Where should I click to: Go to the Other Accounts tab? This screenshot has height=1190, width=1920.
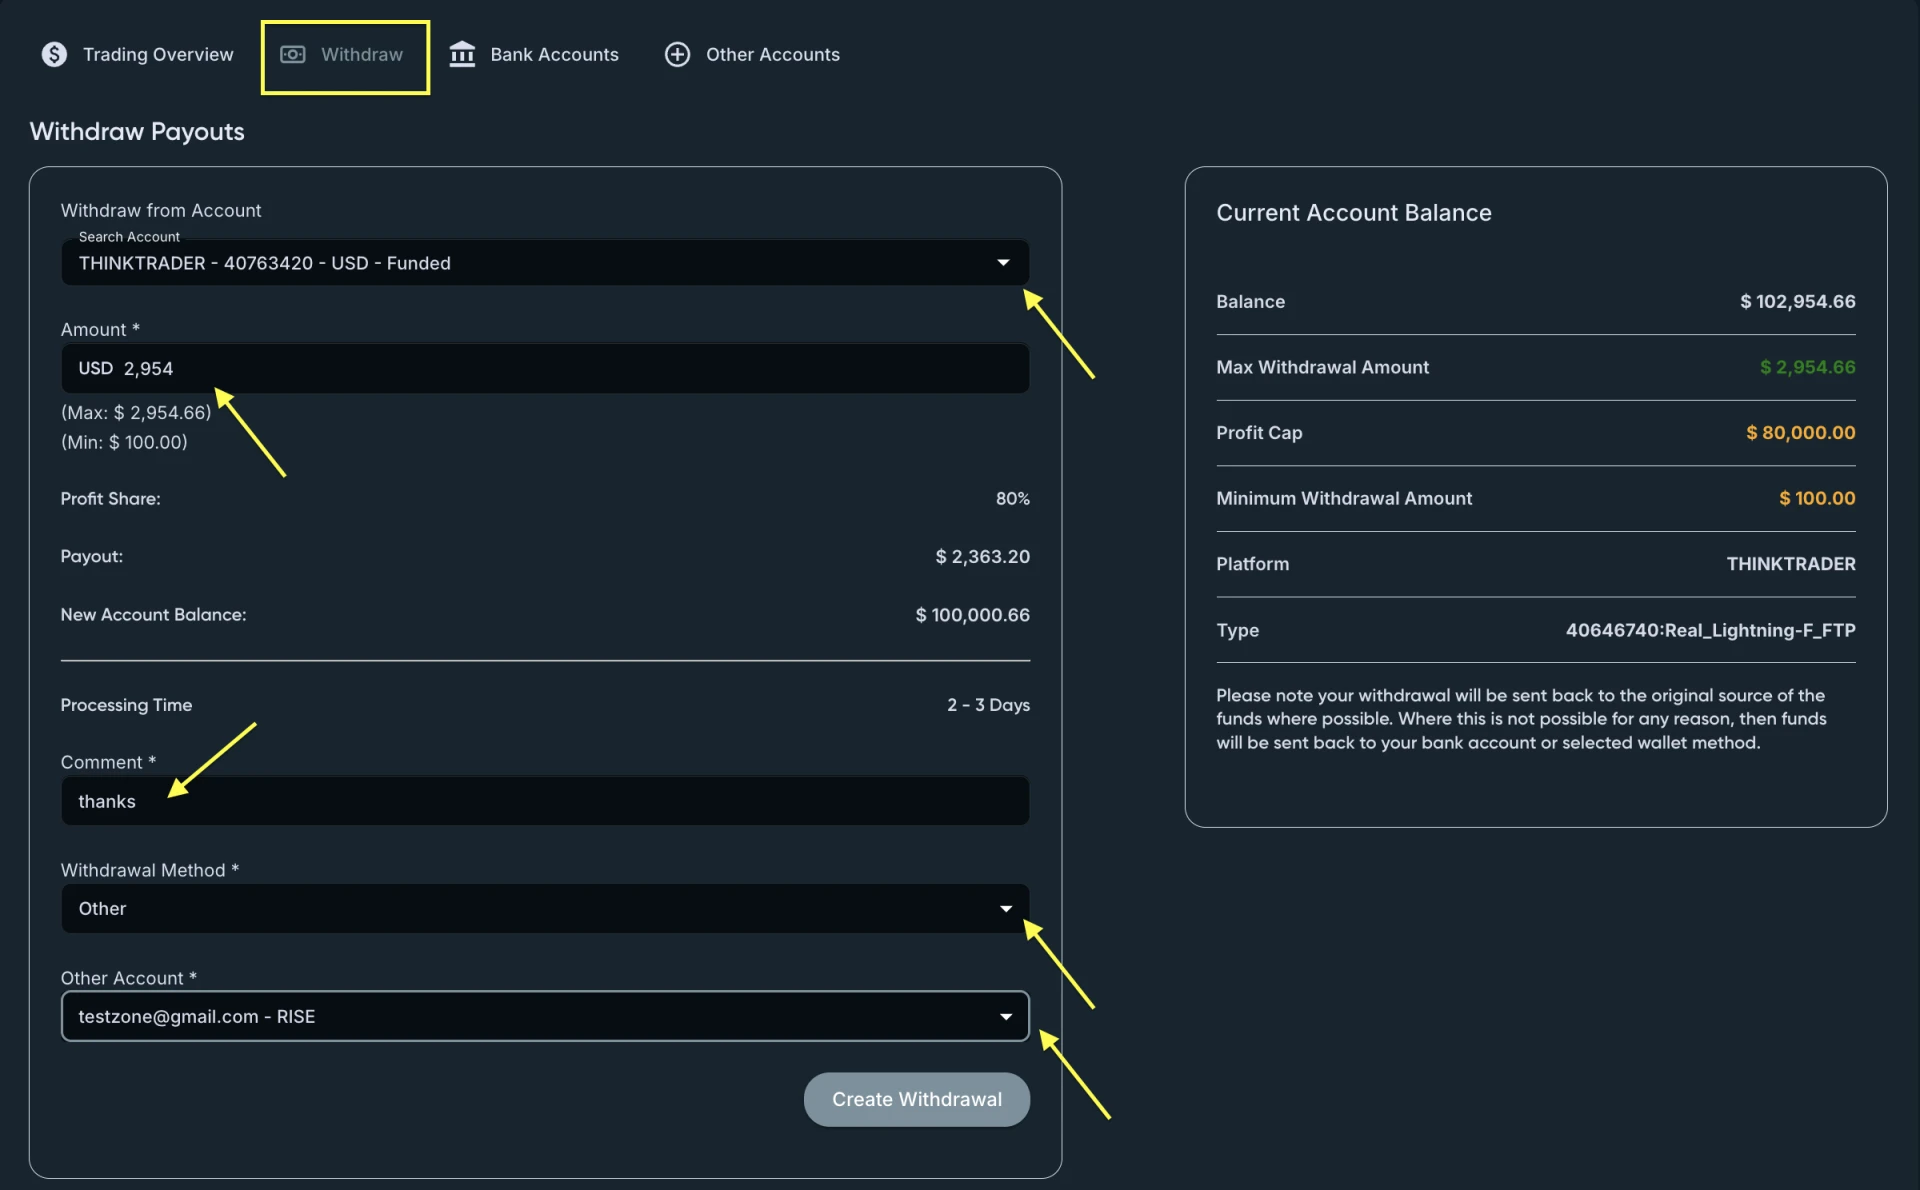[772, 54]
